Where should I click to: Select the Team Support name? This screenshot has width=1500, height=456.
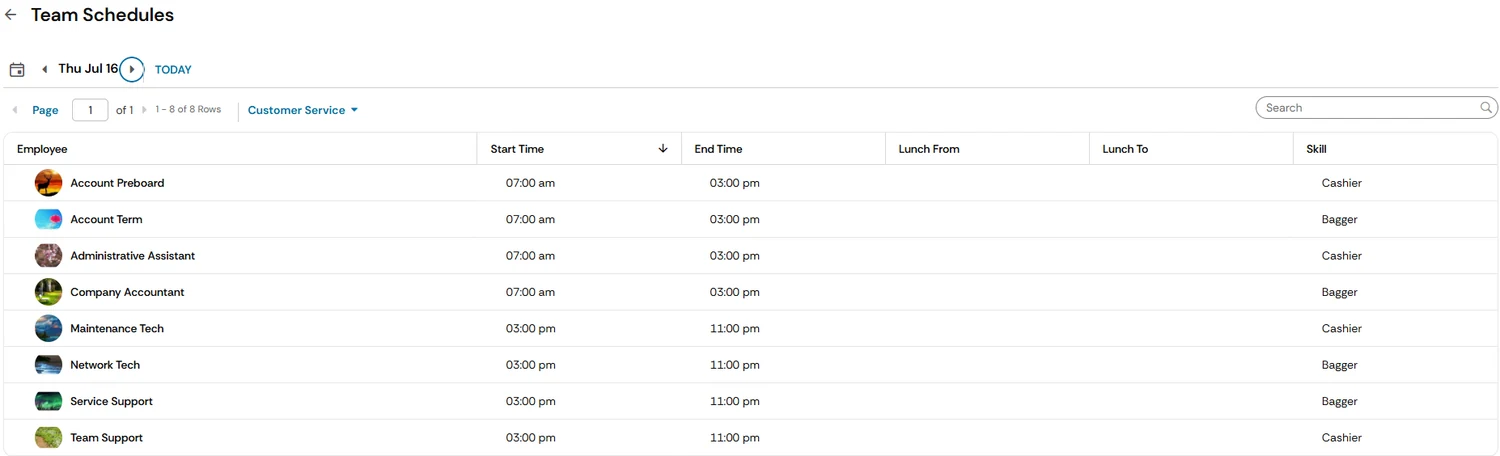point(106,438)
